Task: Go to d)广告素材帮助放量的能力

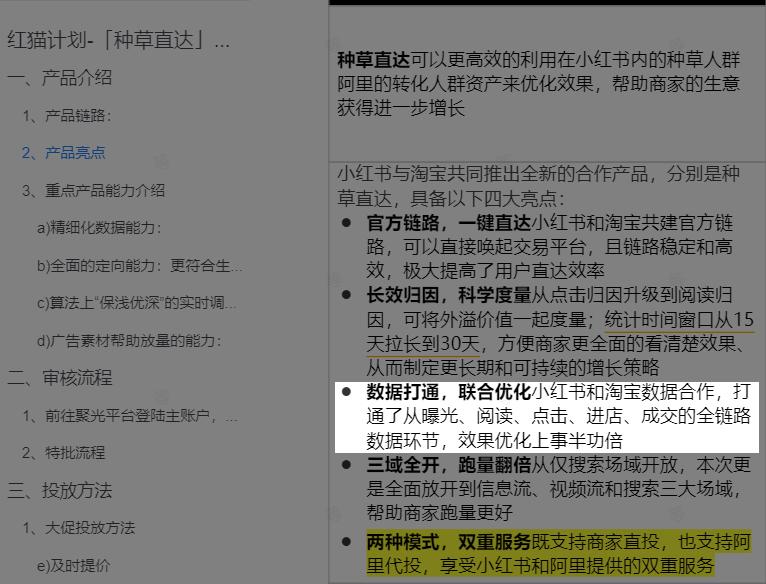Action: point(129,341)
